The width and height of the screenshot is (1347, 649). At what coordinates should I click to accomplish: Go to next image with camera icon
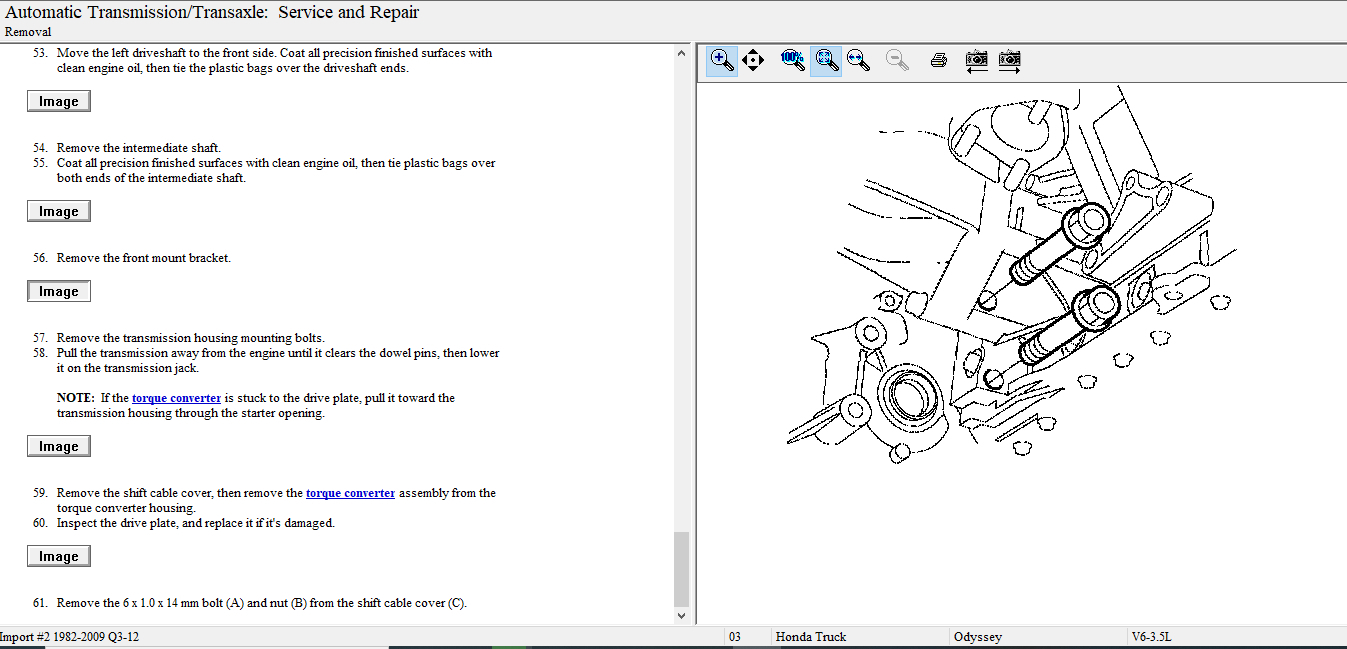(1009, 60)
